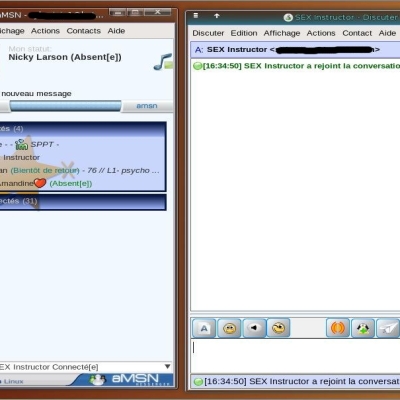The image size is (400, 400).
Task: Open the Discuter menu in chat window
Action: (208, 33)
